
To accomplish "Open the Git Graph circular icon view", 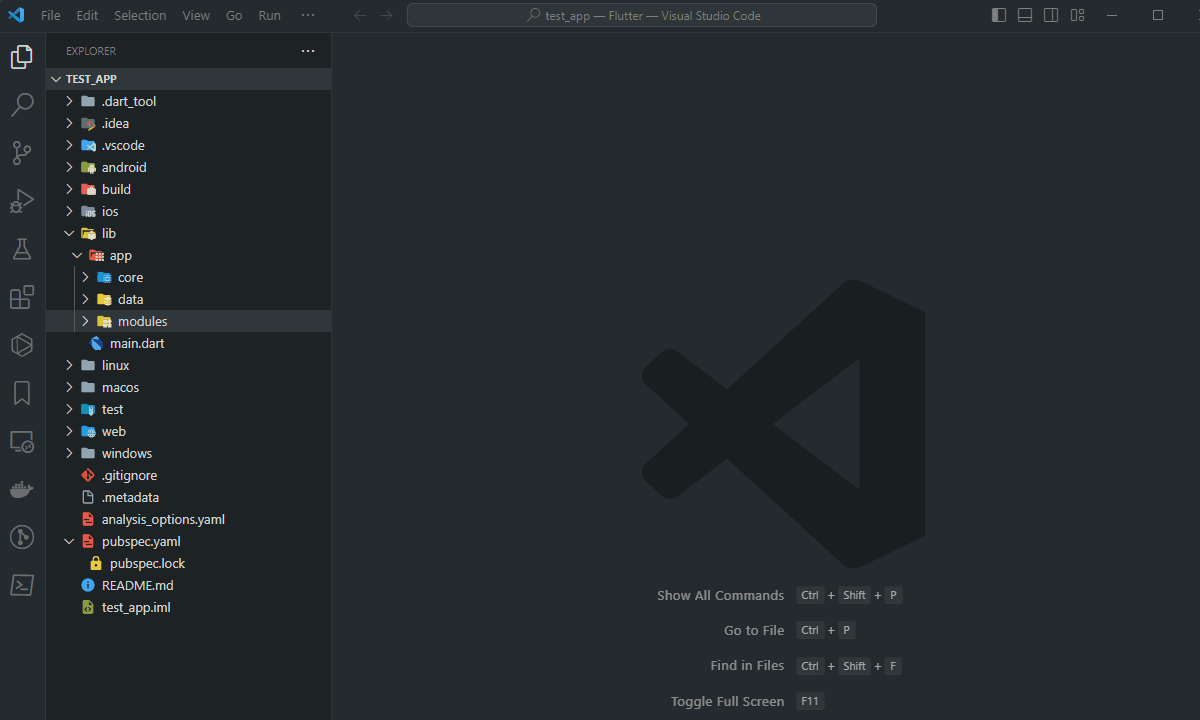I will click(22, 537).
